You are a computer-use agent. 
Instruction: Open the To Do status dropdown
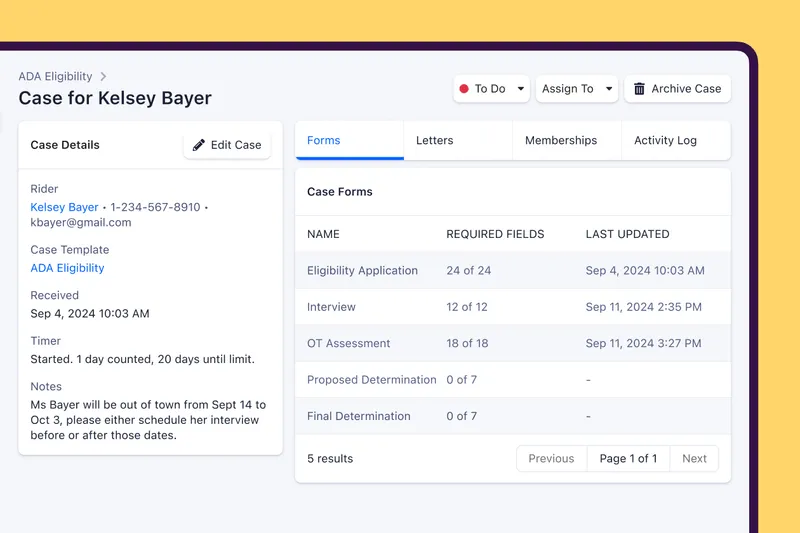coord(492,89)
